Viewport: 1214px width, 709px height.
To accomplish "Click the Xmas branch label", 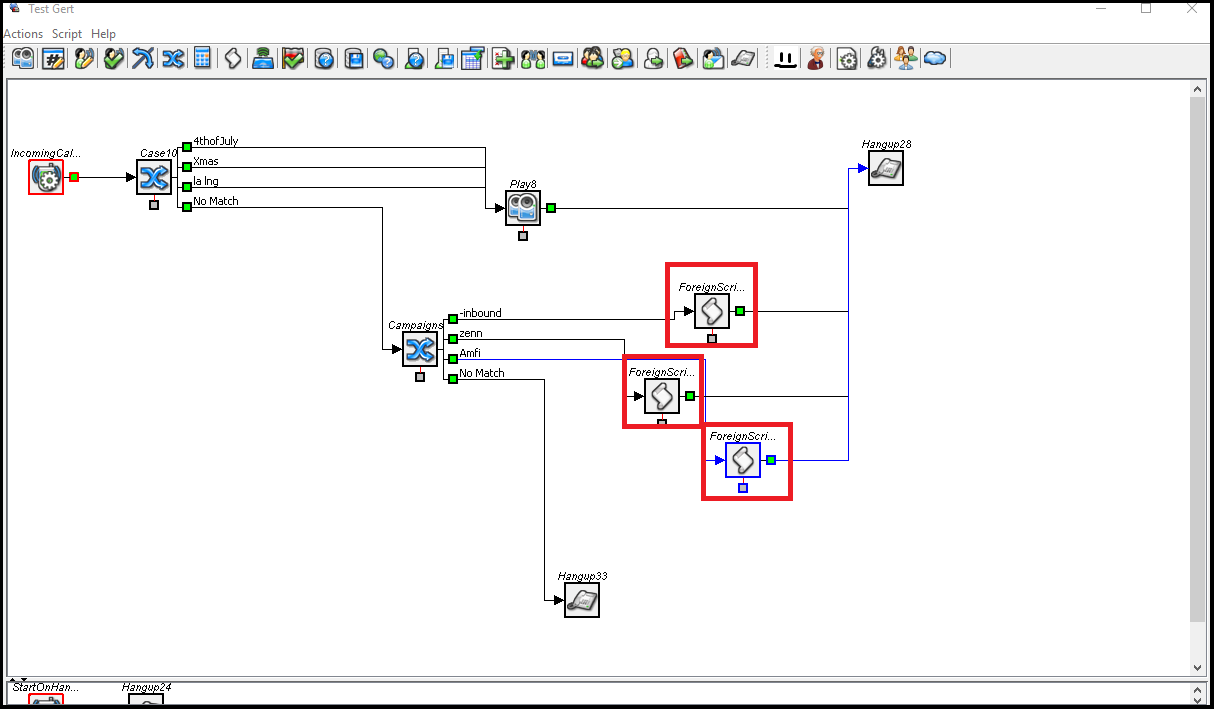I will tap(205, 161).
